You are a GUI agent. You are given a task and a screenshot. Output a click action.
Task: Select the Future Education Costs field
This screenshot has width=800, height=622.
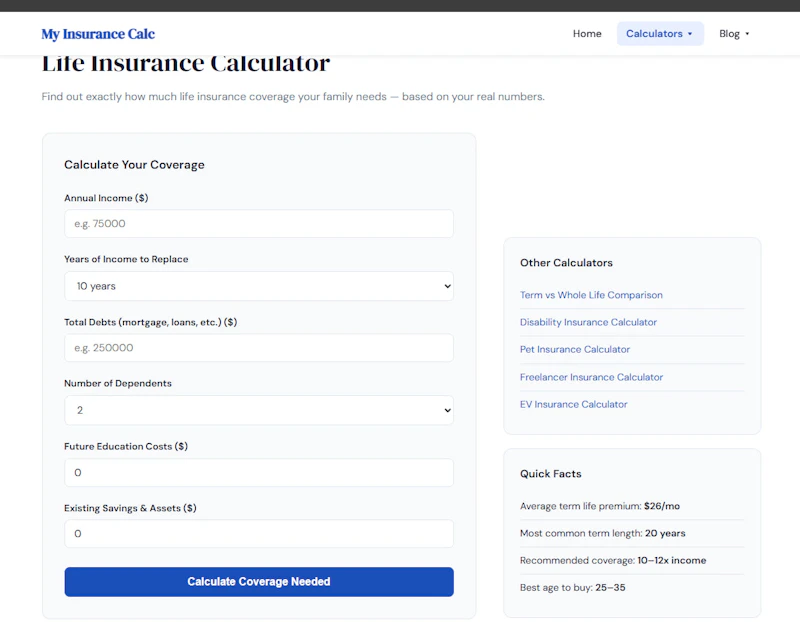click(259, 472)
